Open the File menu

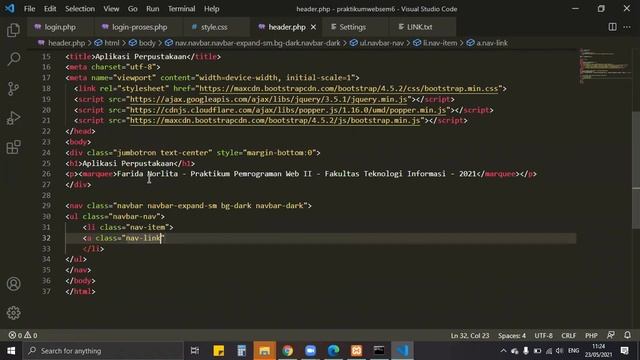(29, 9)
